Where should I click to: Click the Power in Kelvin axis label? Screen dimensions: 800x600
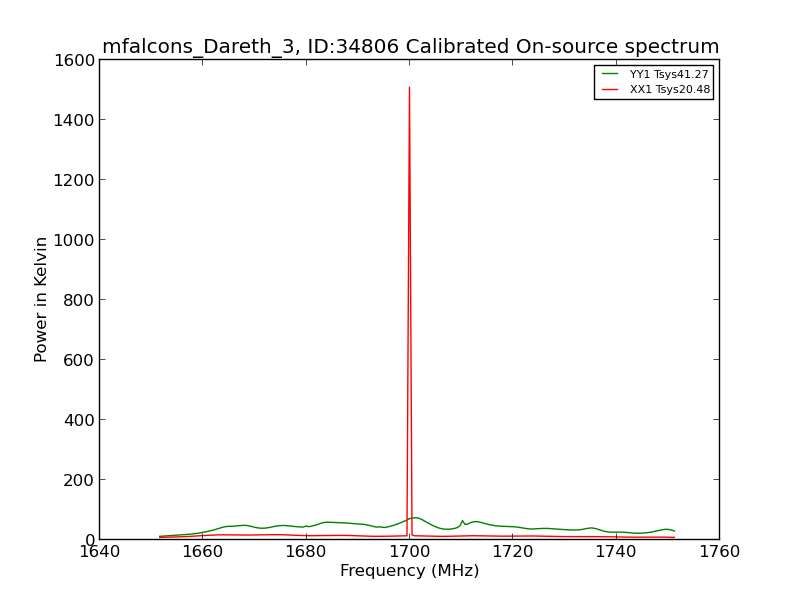(40, 299)
